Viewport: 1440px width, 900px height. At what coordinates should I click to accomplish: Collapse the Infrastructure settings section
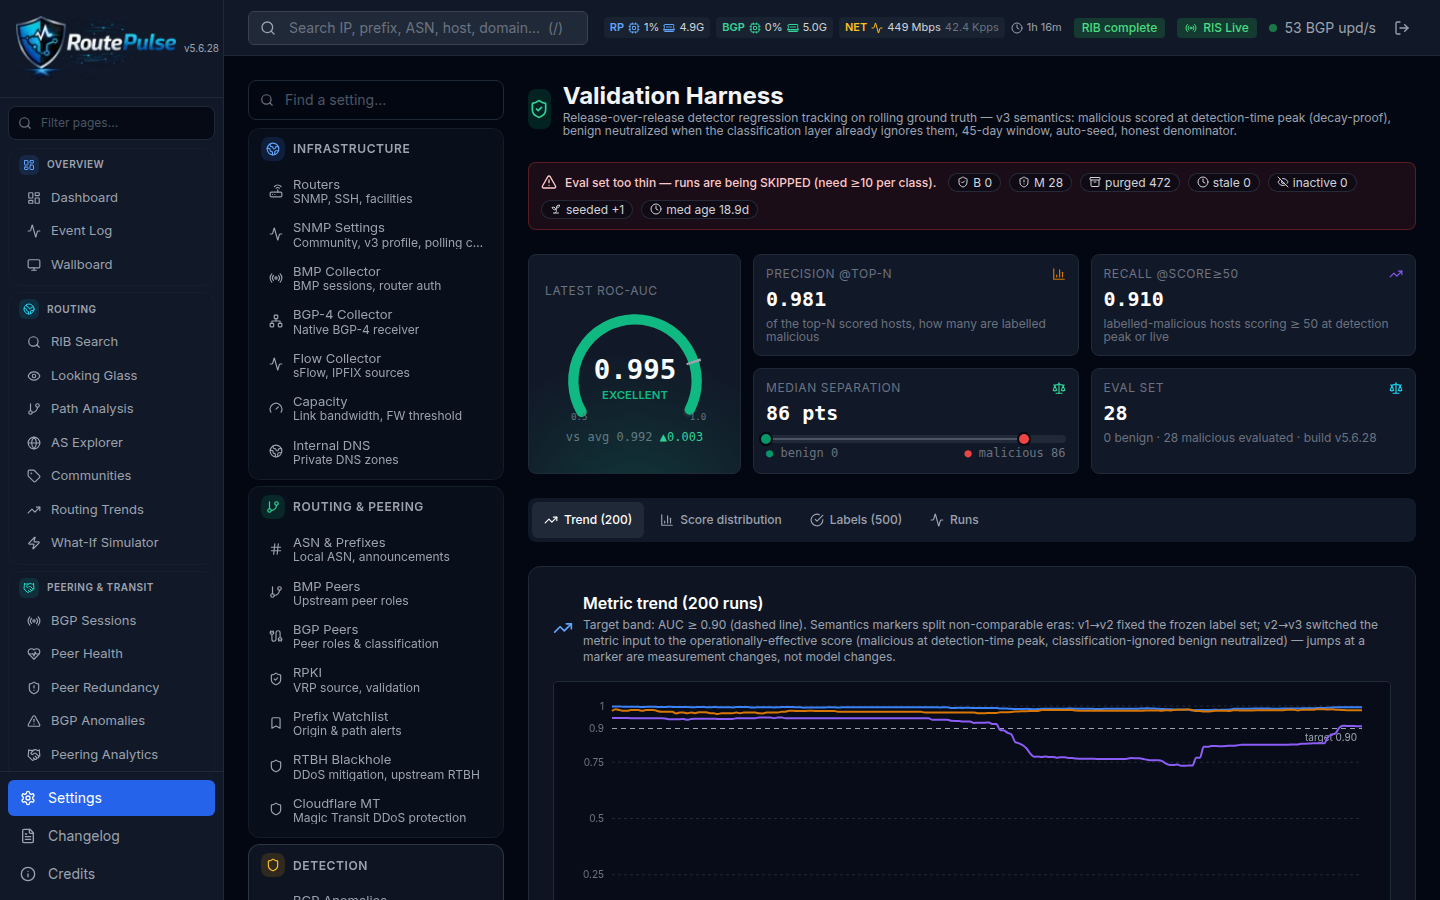point(376,149)
